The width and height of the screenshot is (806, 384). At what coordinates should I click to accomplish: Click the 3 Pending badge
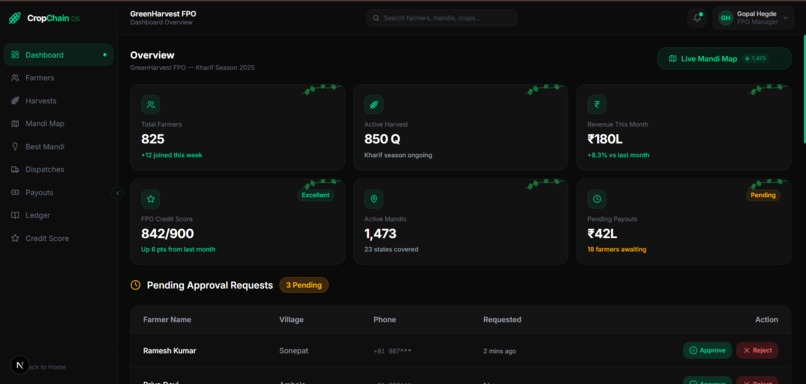[304, 285]
